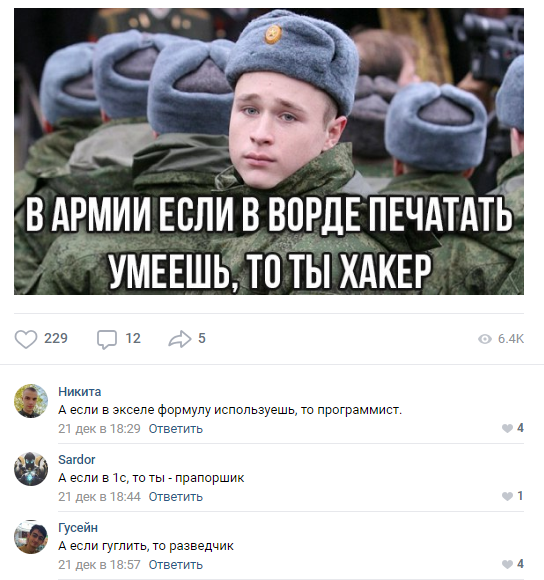Like the post with the heart icon

26,339
